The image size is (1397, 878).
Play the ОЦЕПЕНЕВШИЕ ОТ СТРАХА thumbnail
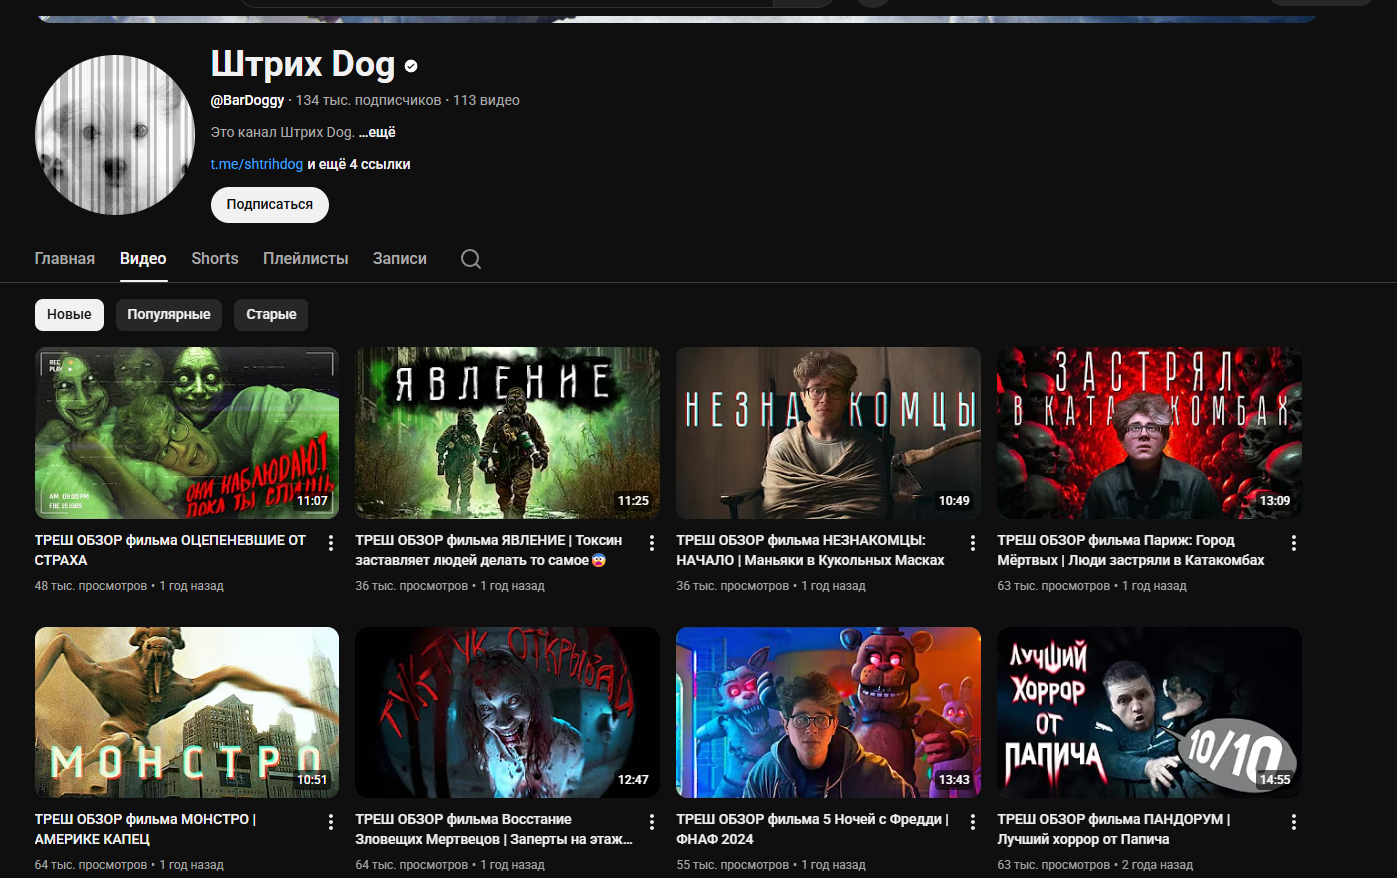(187, 433)
